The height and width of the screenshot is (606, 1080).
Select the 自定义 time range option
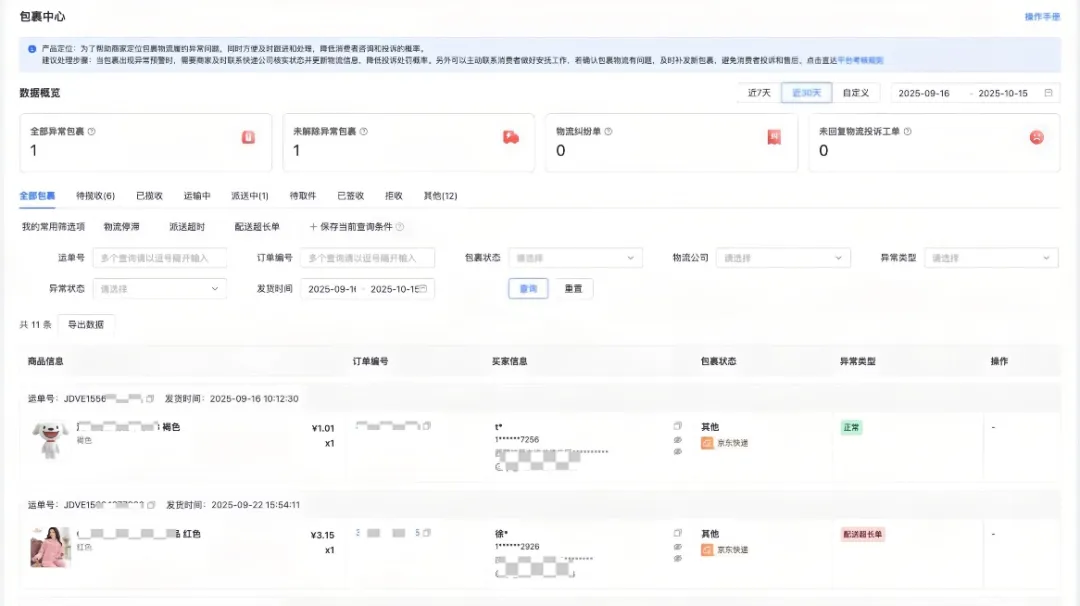(855, 93)
